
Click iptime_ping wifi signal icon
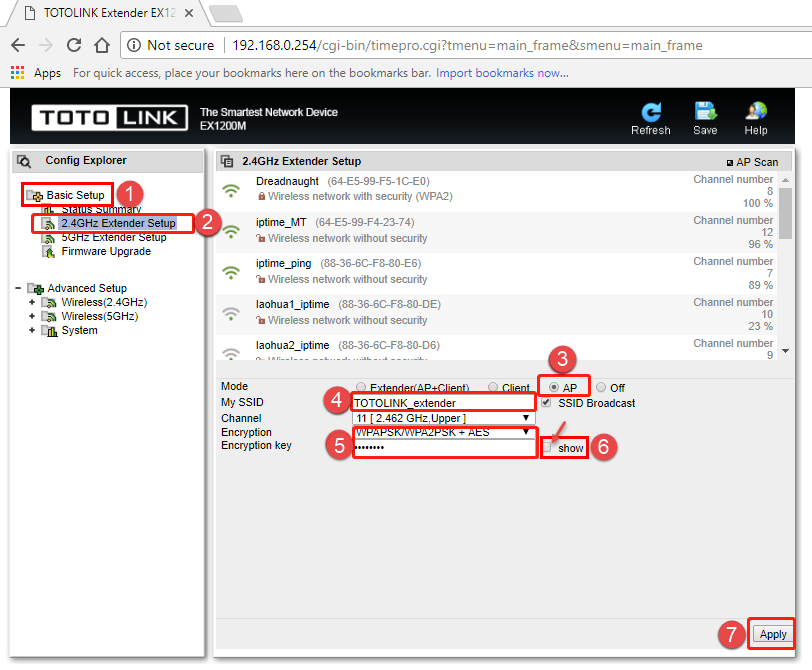pos(231,272)
